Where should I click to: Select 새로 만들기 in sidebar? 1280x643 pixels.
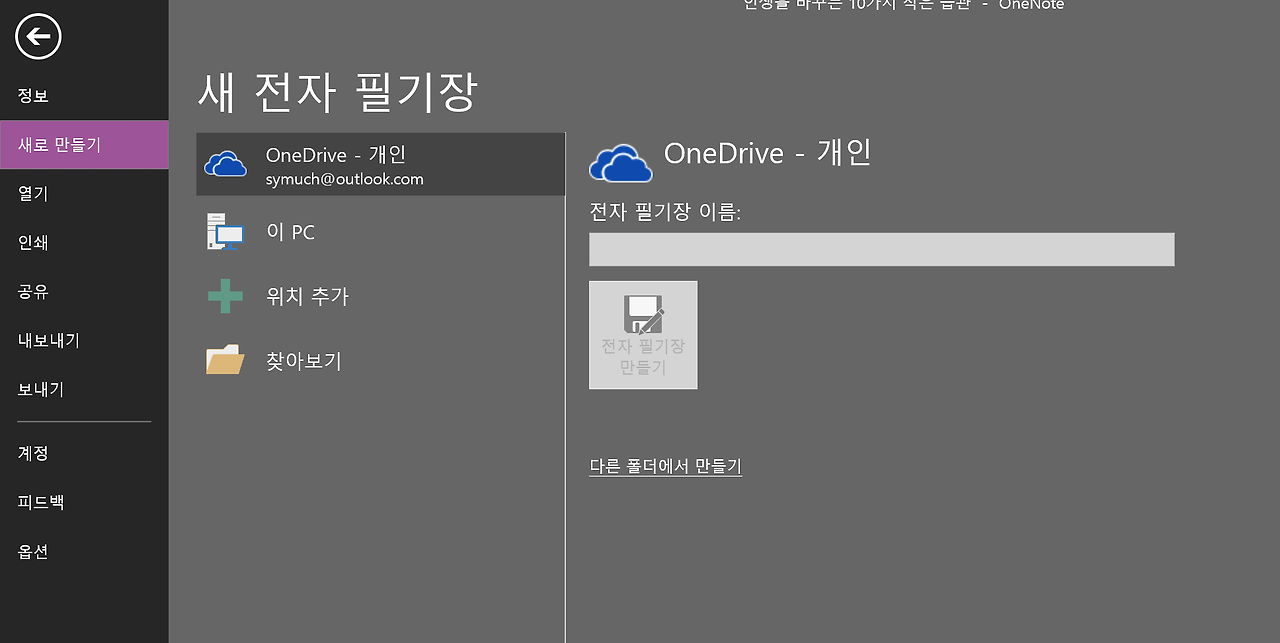click(x=84, y=145)
